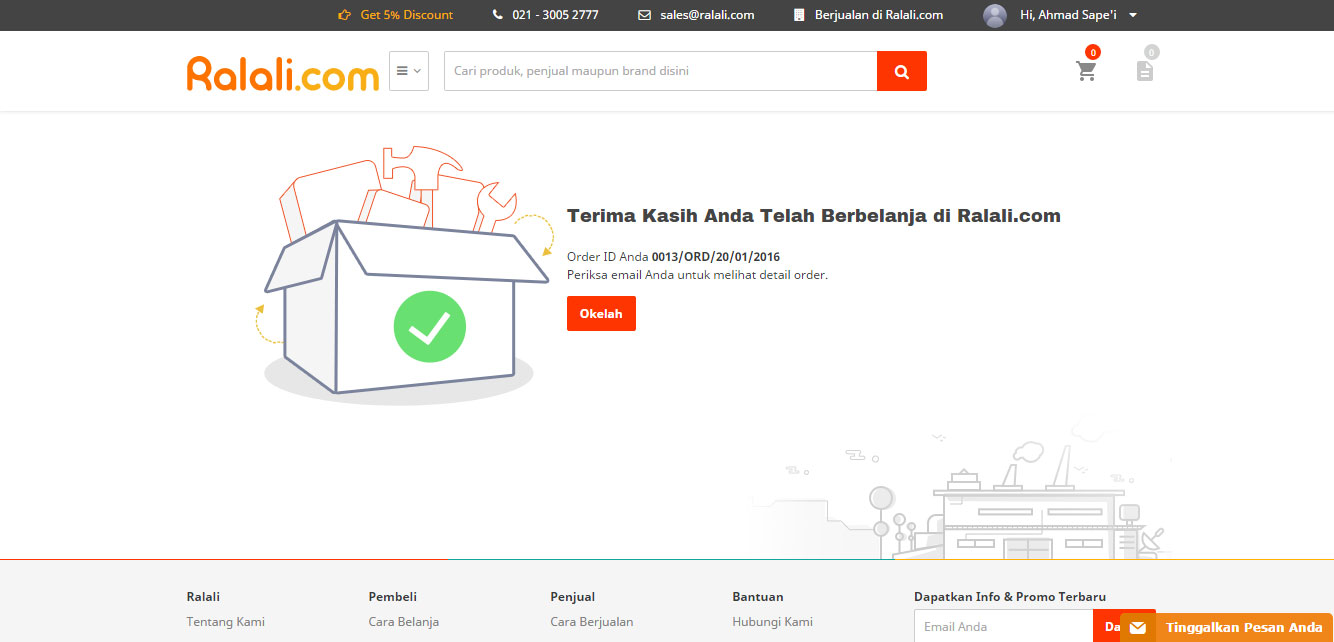Click the search magnifier button
The width and height of the screenshot is (1334, 642).
[x=901, y=71]
